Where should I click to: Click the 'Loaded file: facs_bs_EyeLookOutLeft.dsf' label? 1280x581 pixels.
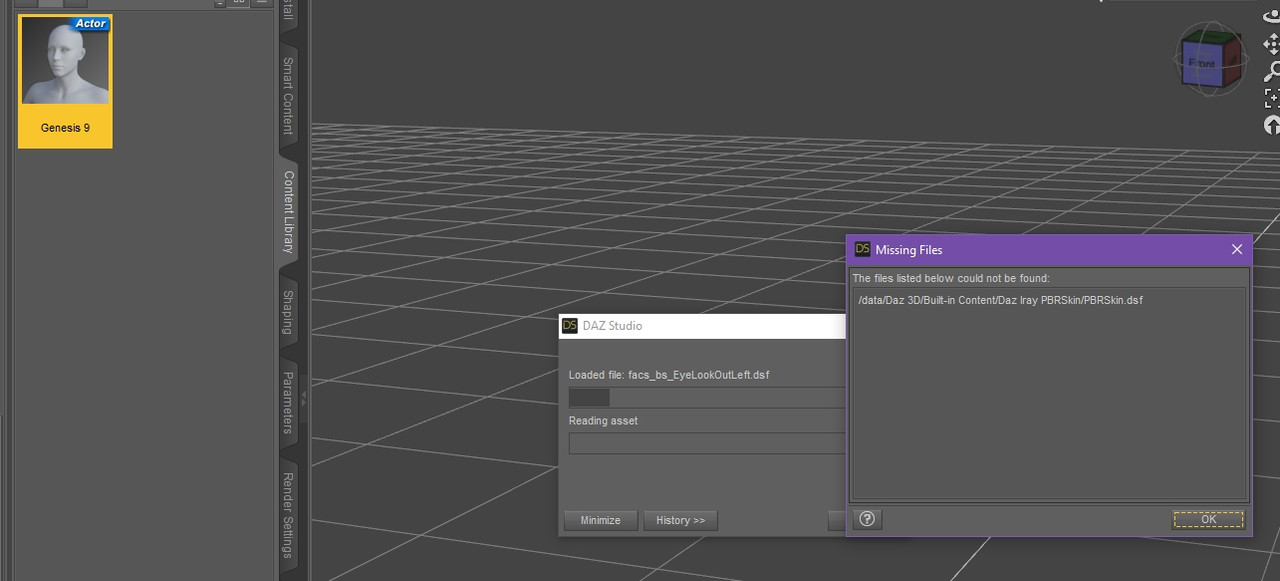(x=669, y=375)
